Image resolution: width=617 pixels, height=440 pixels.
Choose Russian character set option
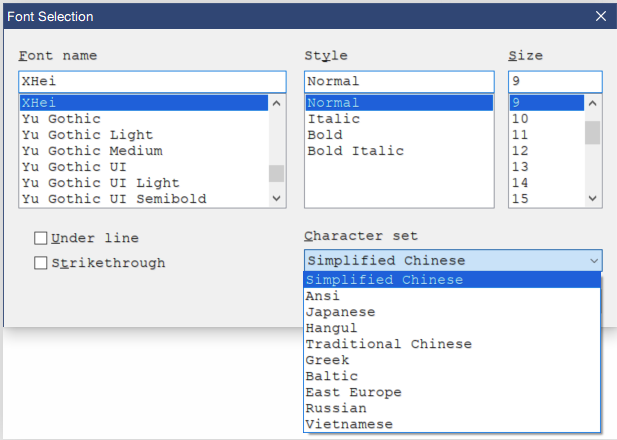337,408
